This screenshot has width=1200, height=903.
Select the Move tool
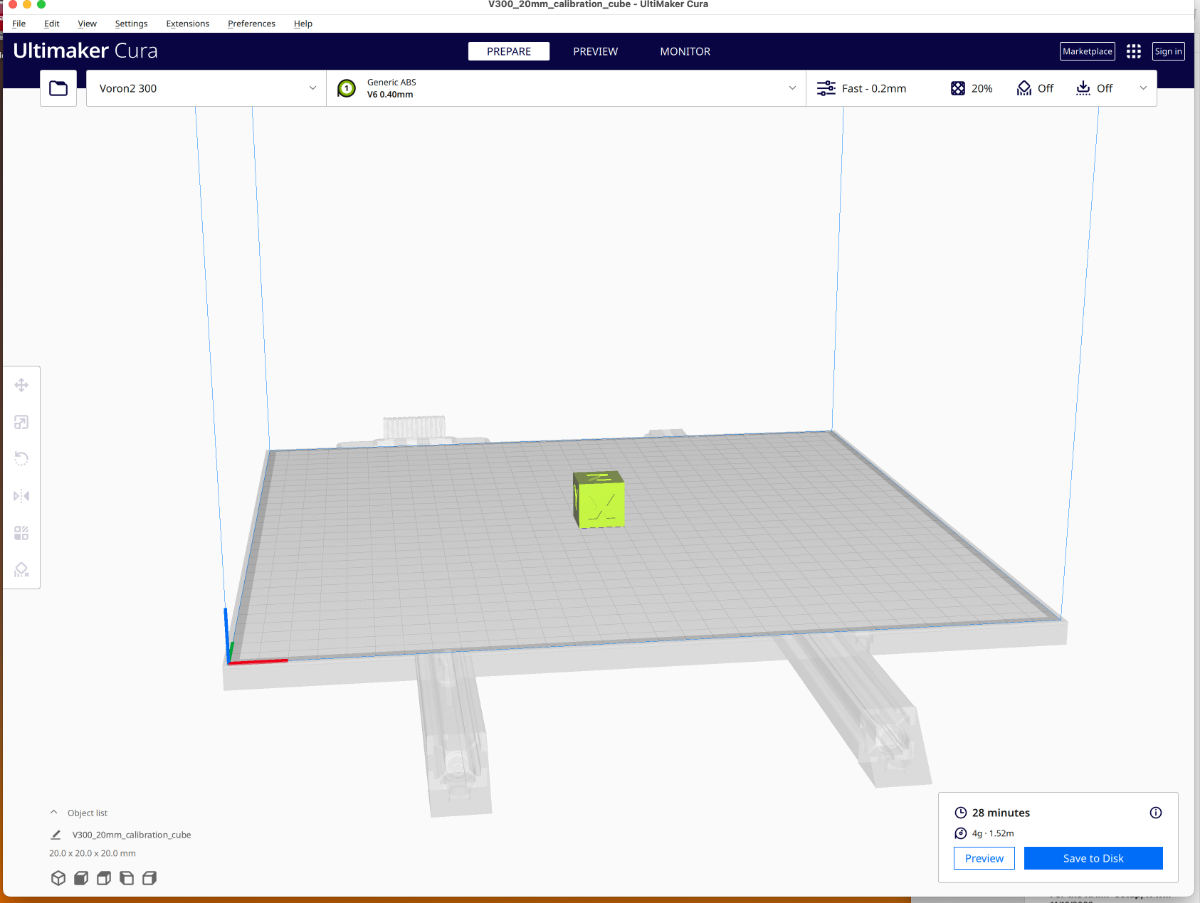point(21,385)
